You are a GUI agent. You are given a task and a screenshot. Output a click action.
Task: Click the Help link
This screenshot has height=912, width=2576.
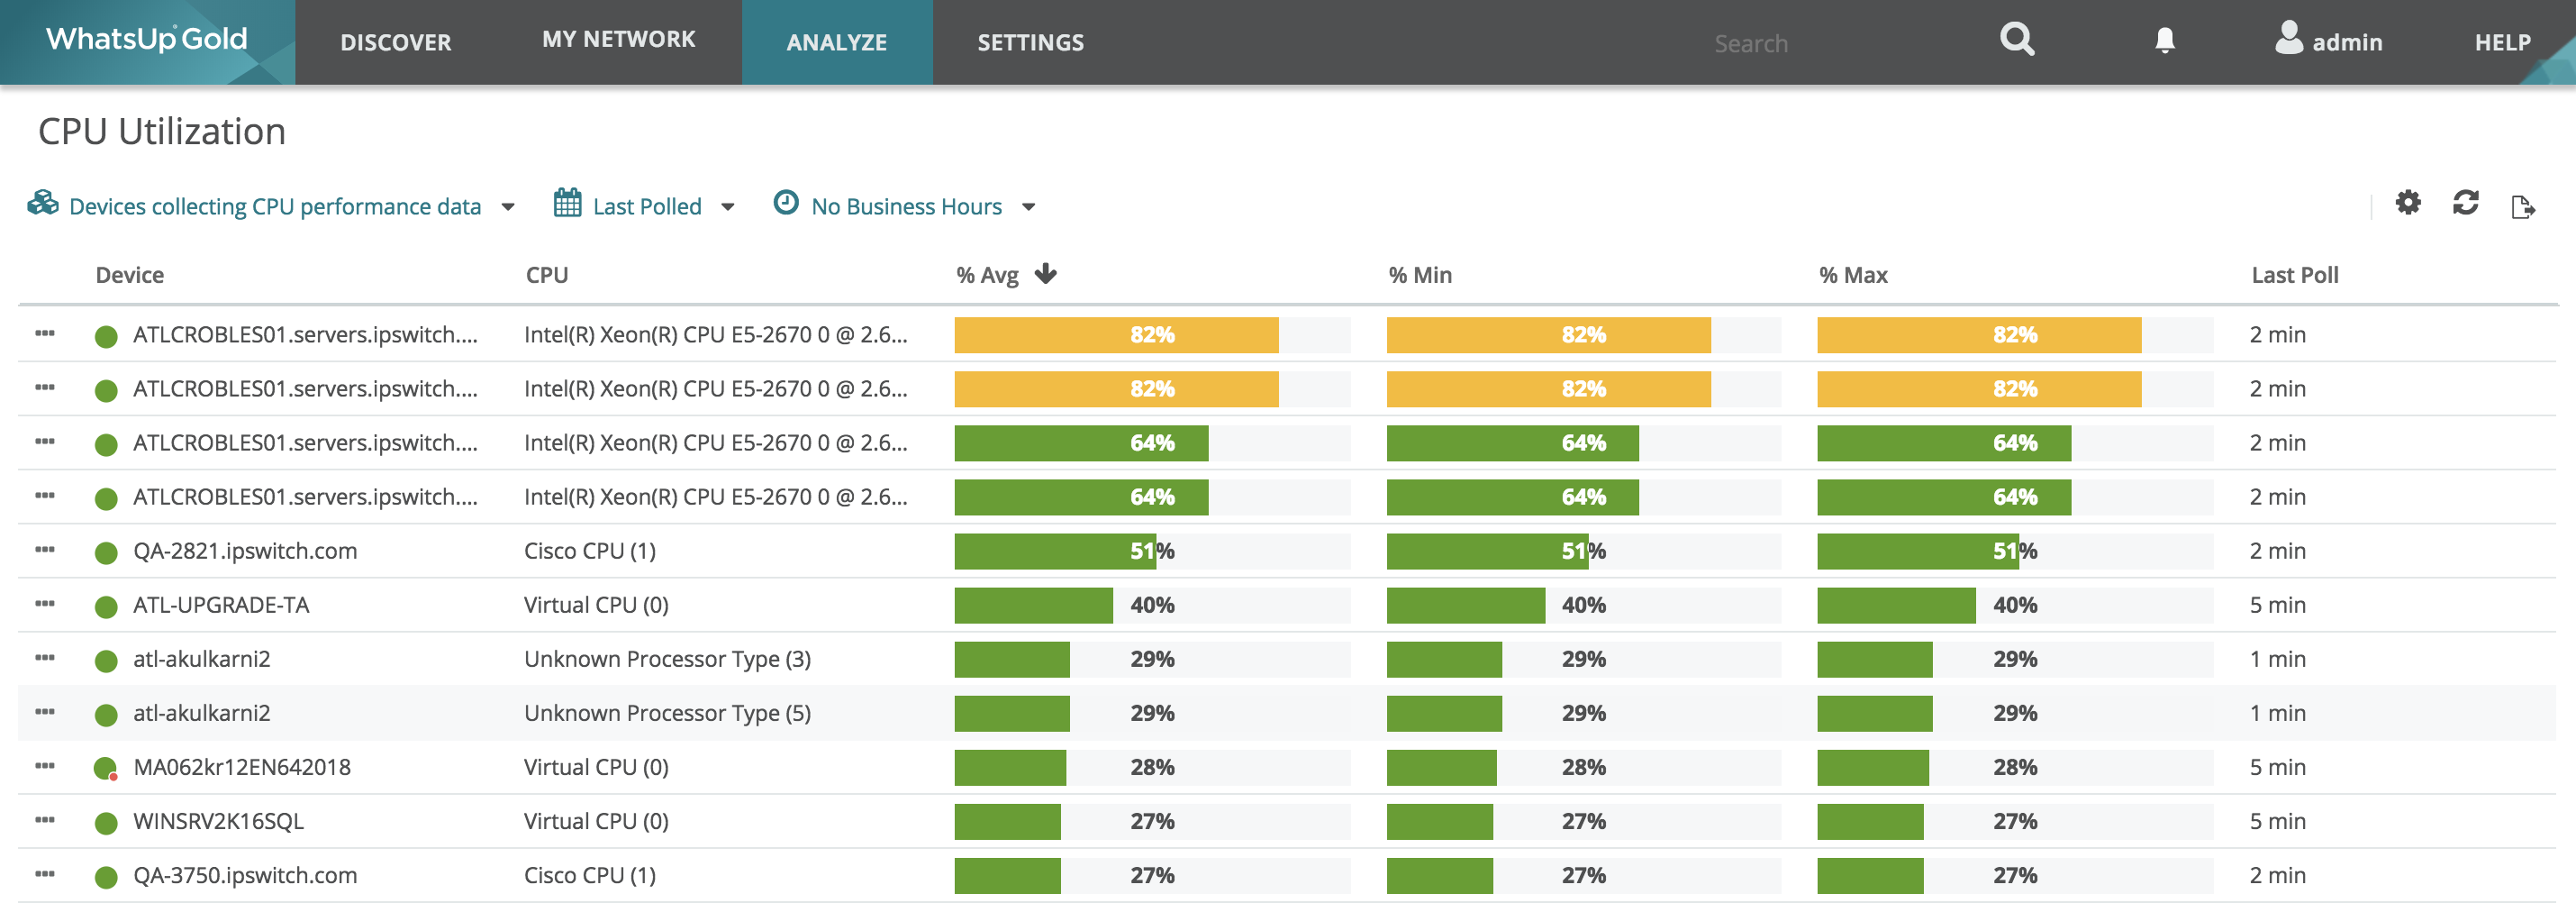click(2502, 42)
